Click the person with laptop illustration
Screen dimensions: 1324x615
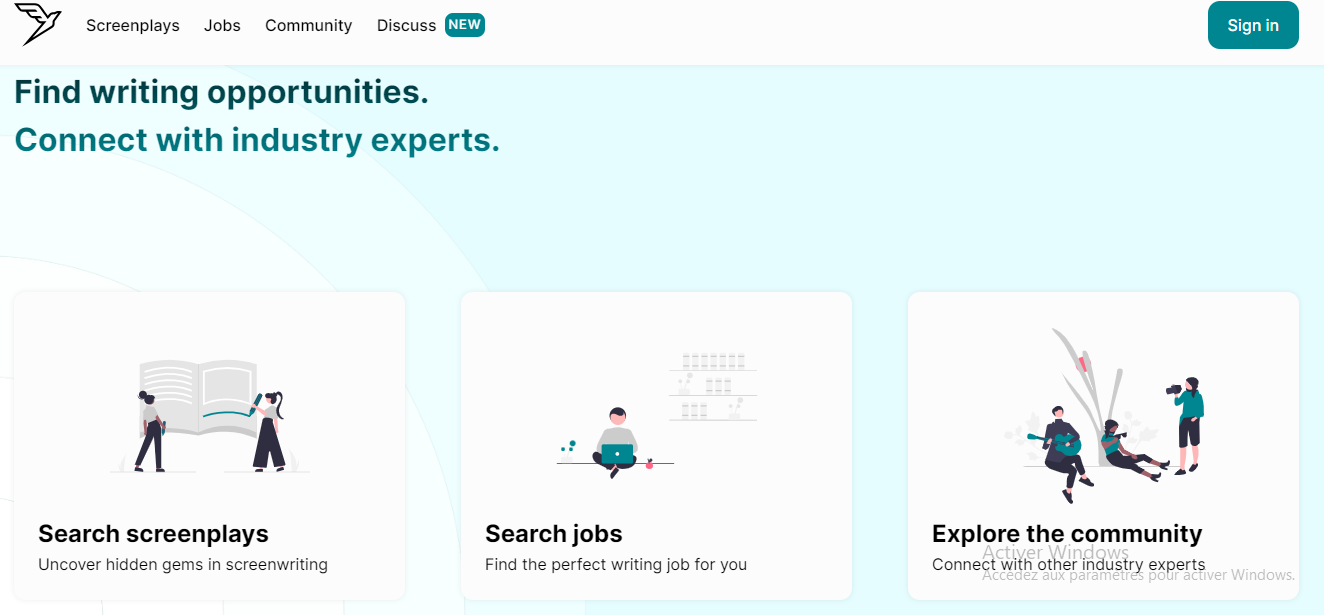click(x=616, y=443)
